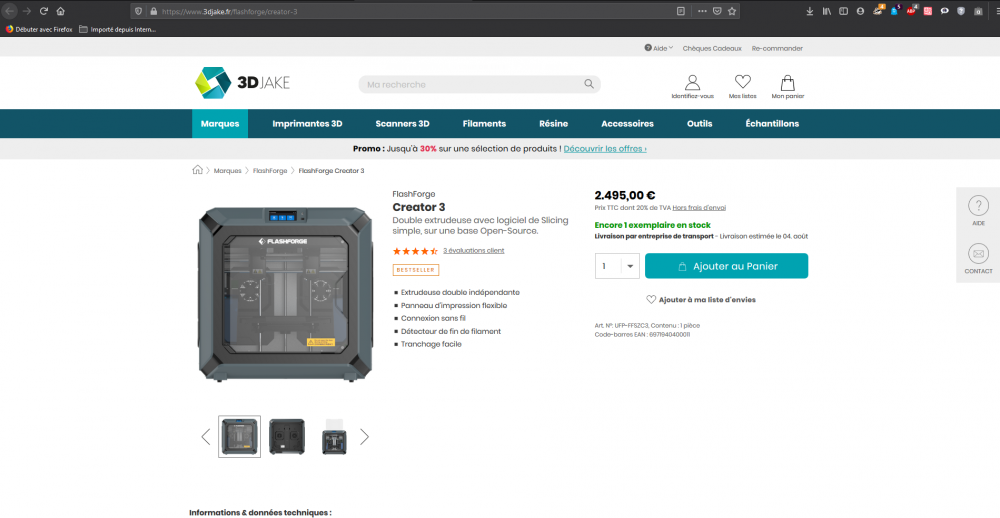Go back one page in browser
Screen dimensions: 1000x518
pyautogui.click(x=10, y=11)
